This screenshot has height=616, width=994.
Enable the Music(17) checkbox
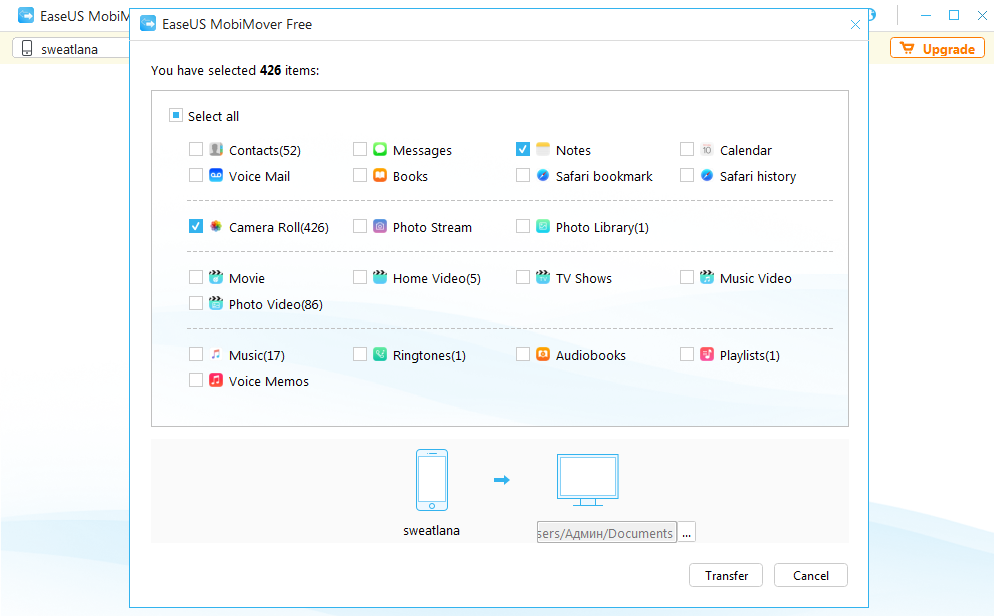coord(196,355)
